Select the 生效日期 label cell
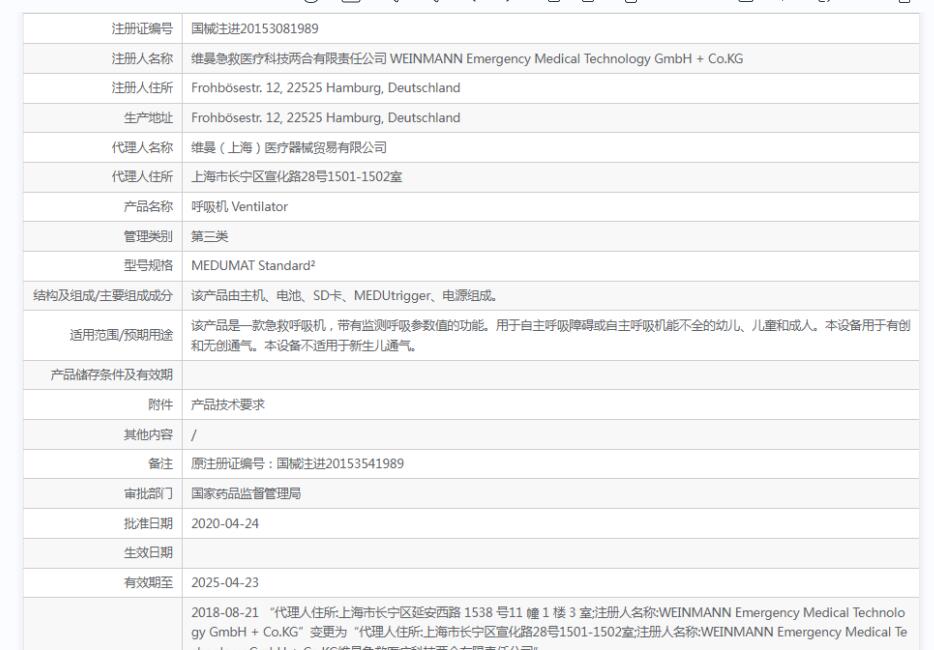The image size is (934, 650). tap(148, 553)
